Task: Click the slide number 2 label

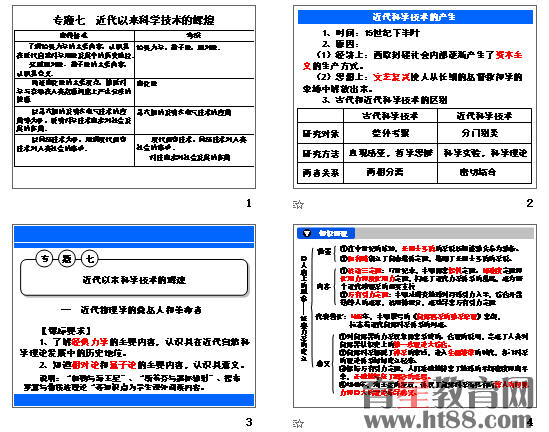Action: [x=530, y=203]
